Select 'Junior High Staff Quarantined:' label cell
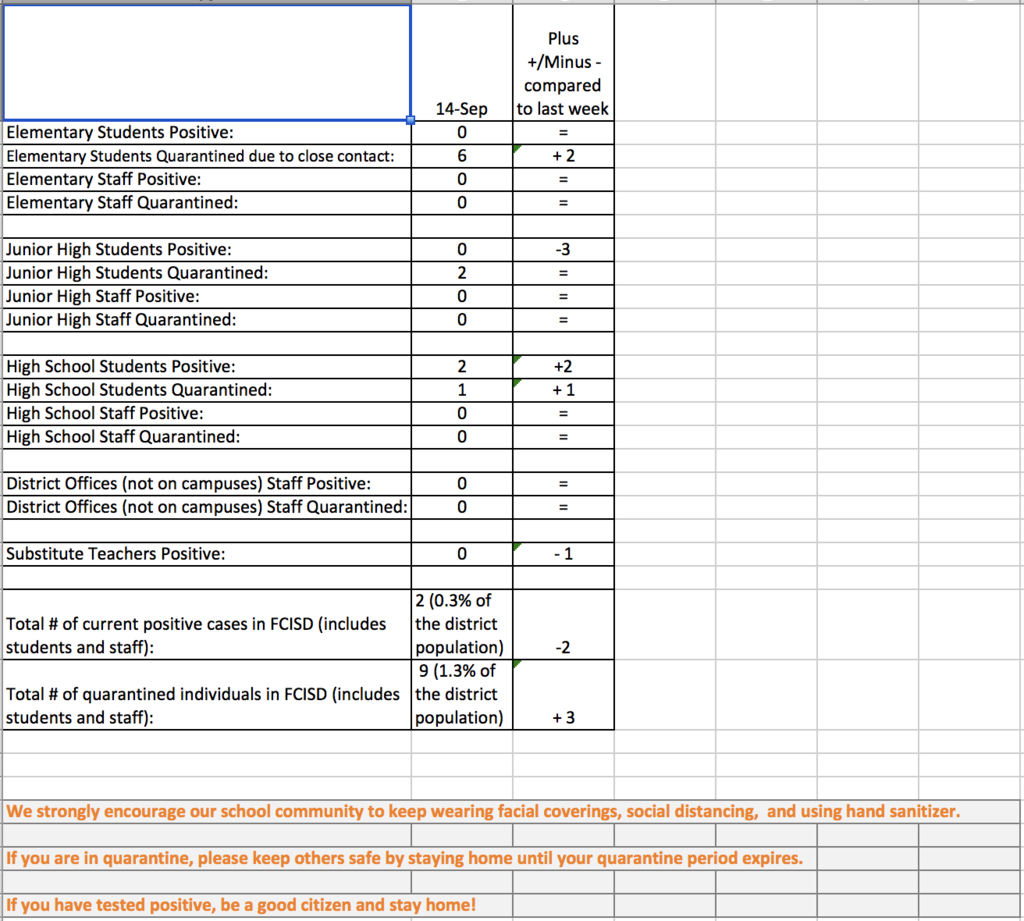This screenshot has height=921, width=1024. pos(207,320)
